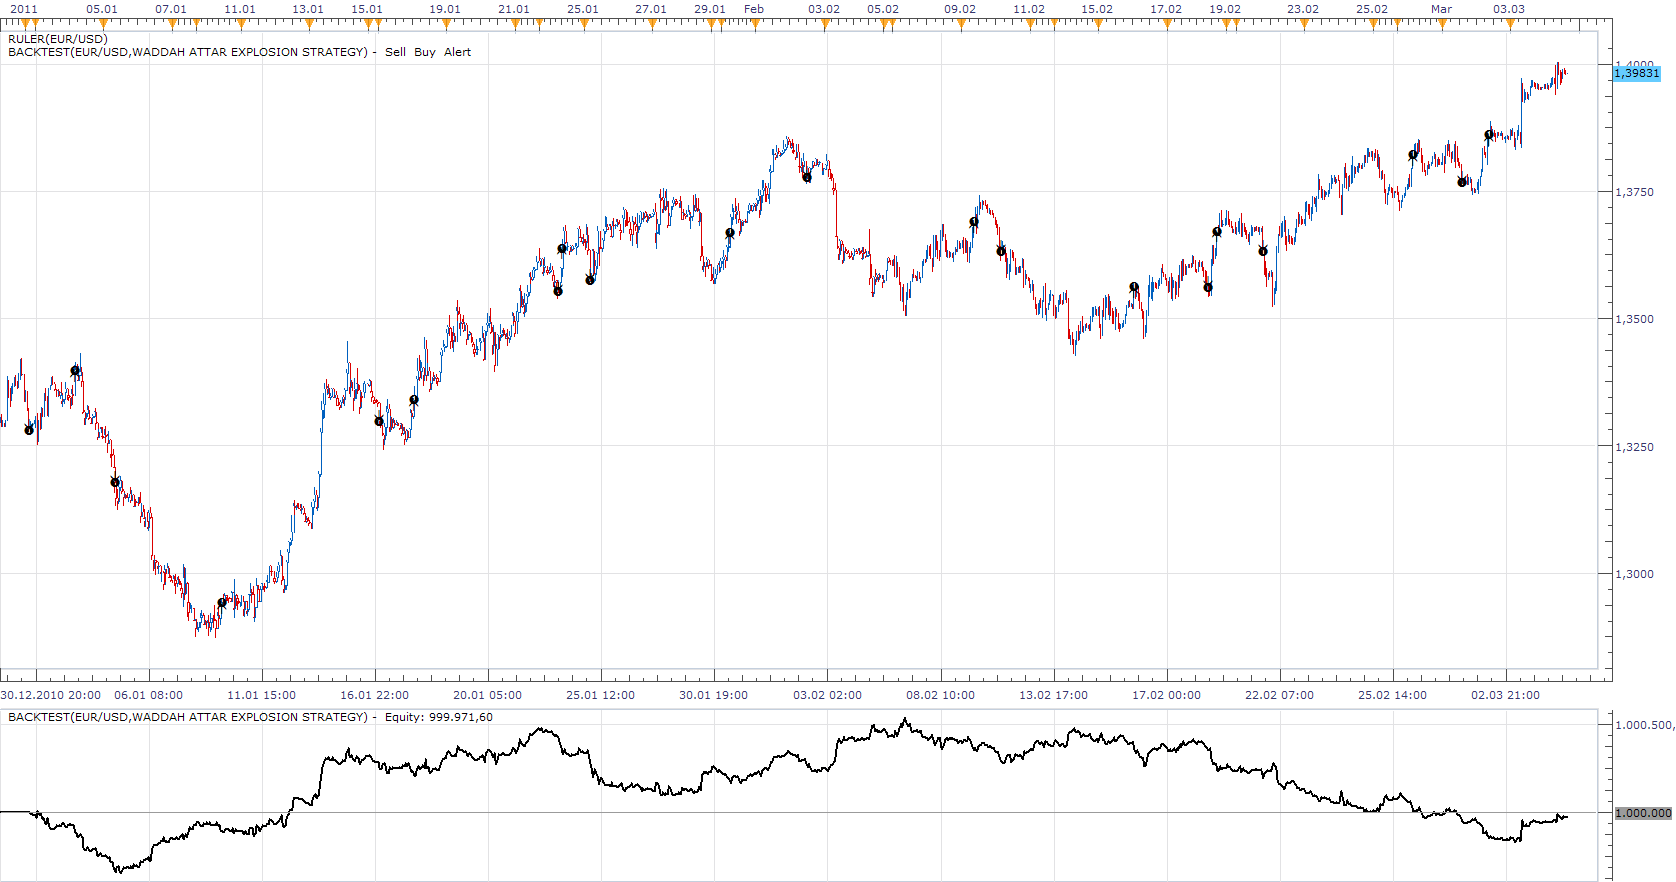1676x882 pixels.
Task: Select the upper BACKTEST Waddah Attar strategy label
Action: 188,52
